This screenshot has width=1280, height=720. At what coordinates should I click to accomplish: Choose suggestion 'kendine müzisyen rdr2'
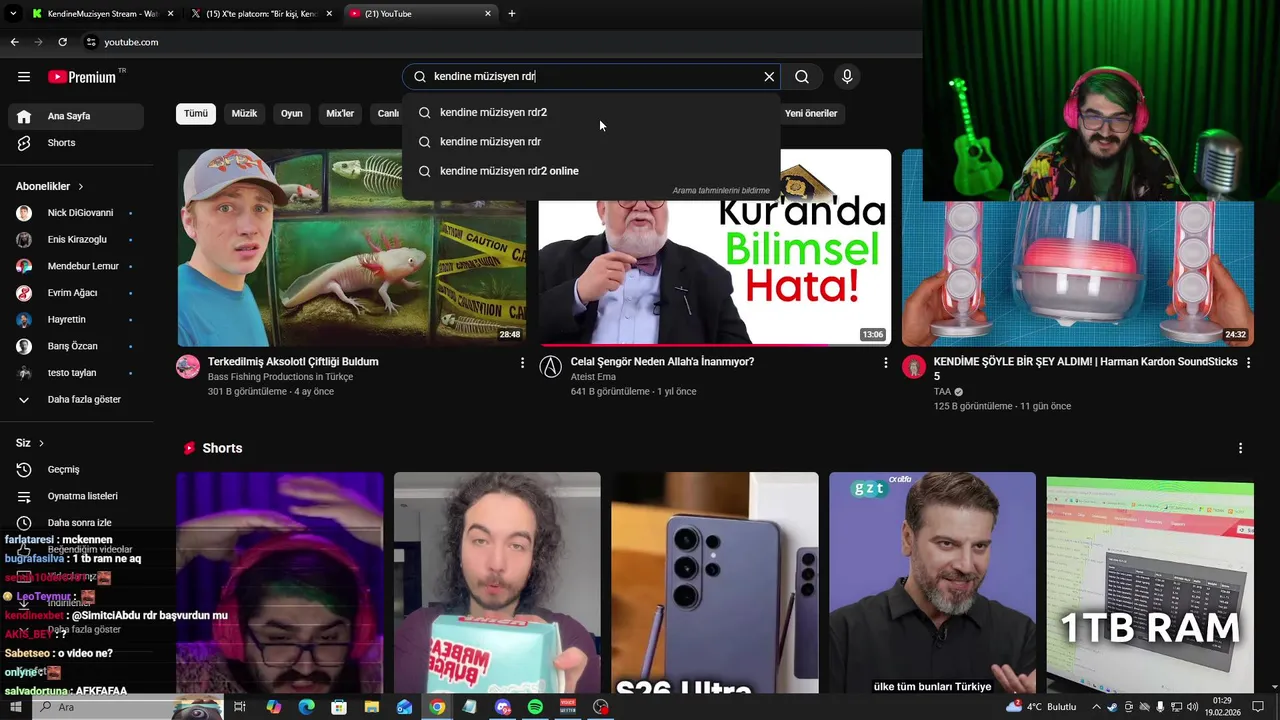(591, 113)
